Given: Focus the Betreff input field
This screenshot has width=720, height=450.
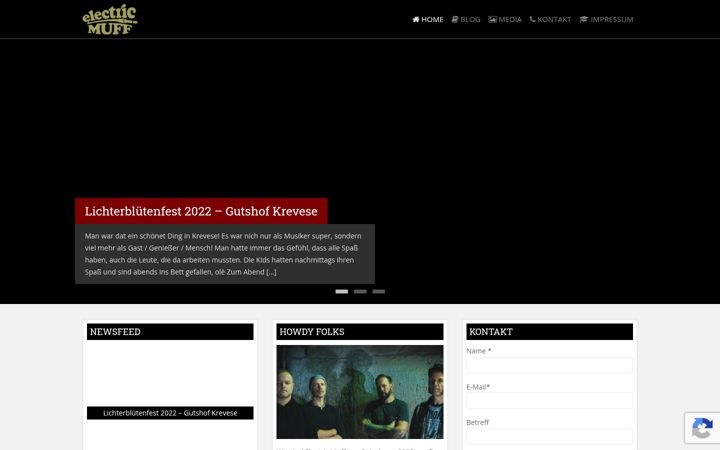Looking at the screenshot, I should tap(550, 436).
